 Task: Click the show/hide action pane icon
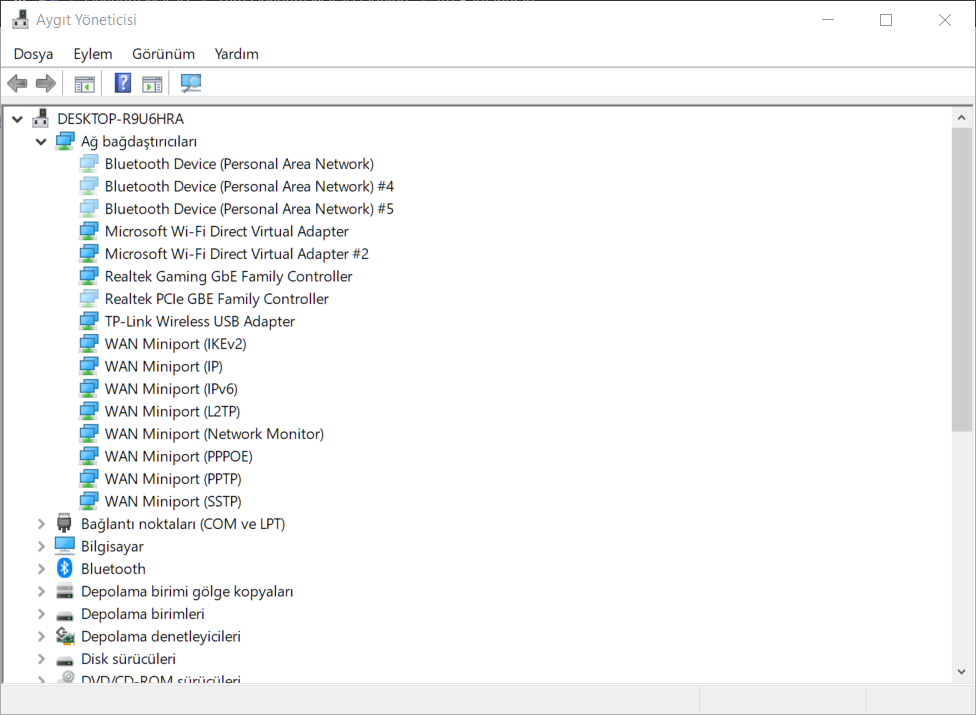152,83
